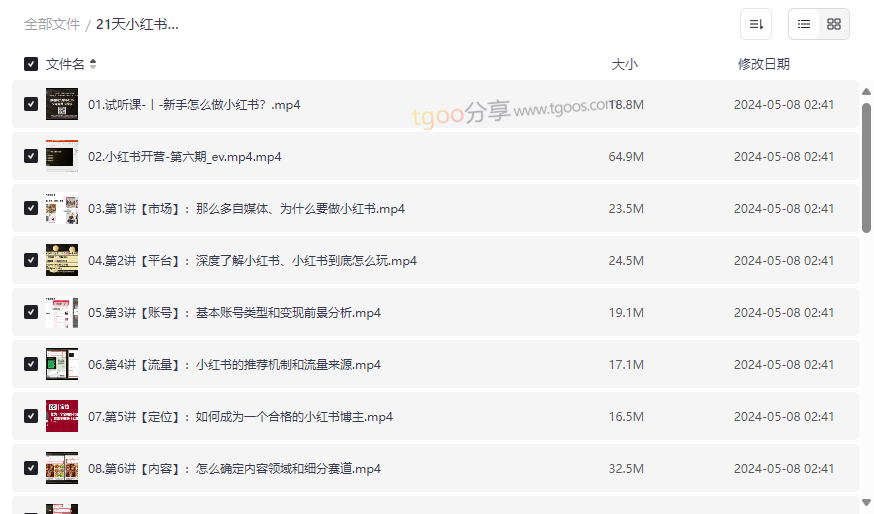Viewport: 874px width, 514px height.
Task: Click the 修改日期 column header
Action: [764, 64]
